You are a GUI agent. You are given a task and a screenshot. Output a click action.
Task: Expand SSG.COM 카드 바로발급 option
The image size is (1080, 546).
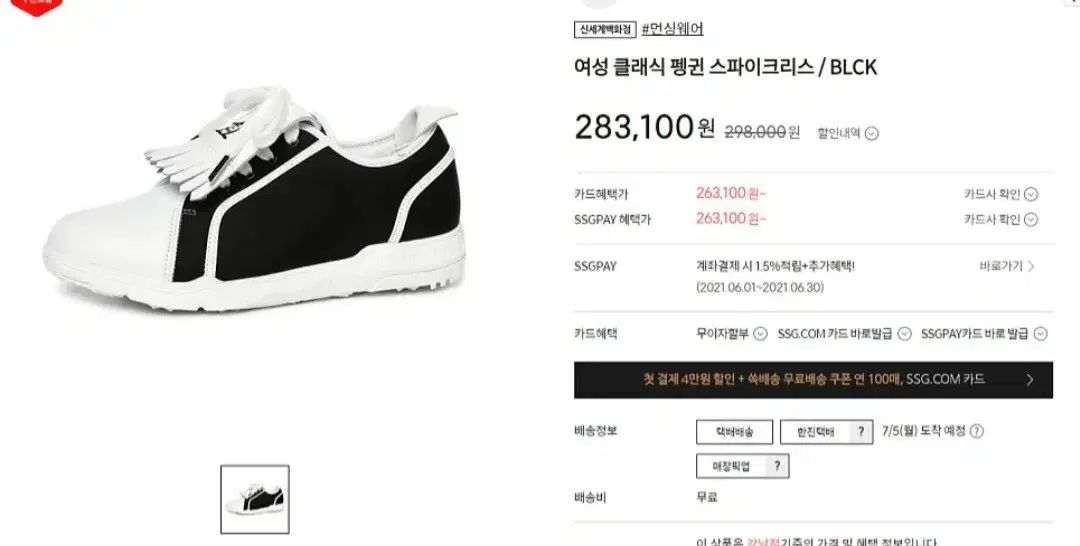click(904, 334)
